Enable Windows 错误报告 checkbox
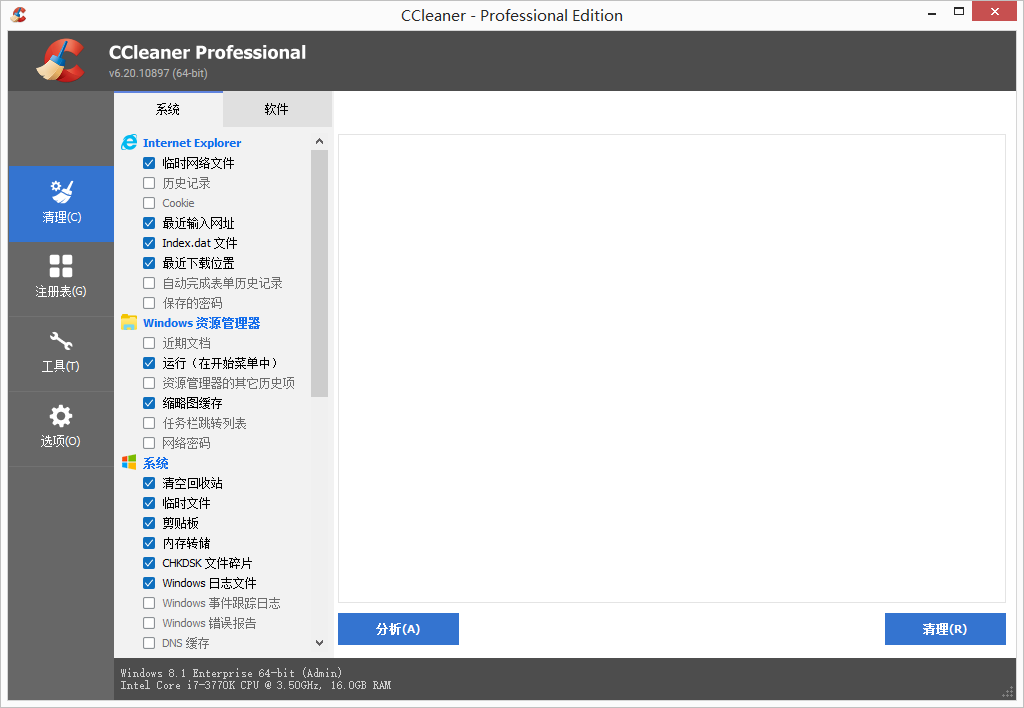The width and height of the screenshot is (1024, 708). coord(149,623)
